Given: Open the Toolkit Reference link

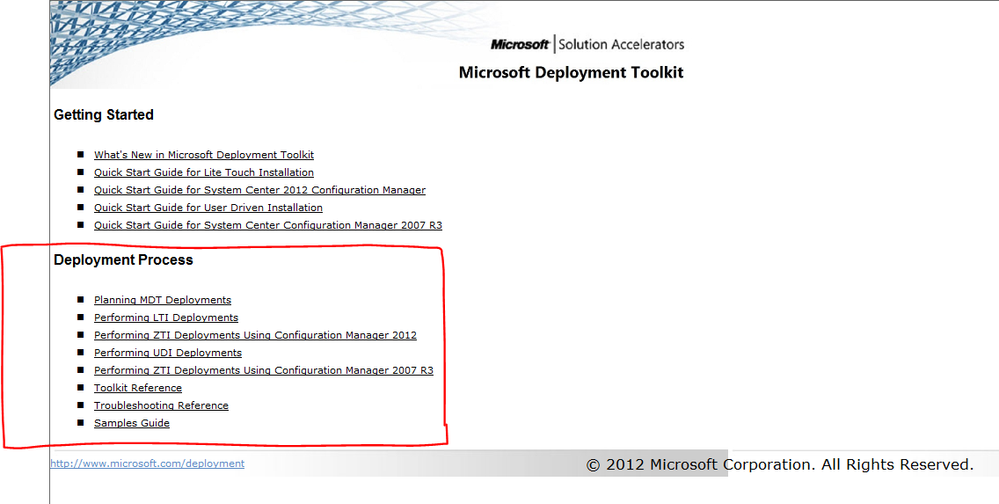Looking at the screenshot, I should [x=138, y=388].
